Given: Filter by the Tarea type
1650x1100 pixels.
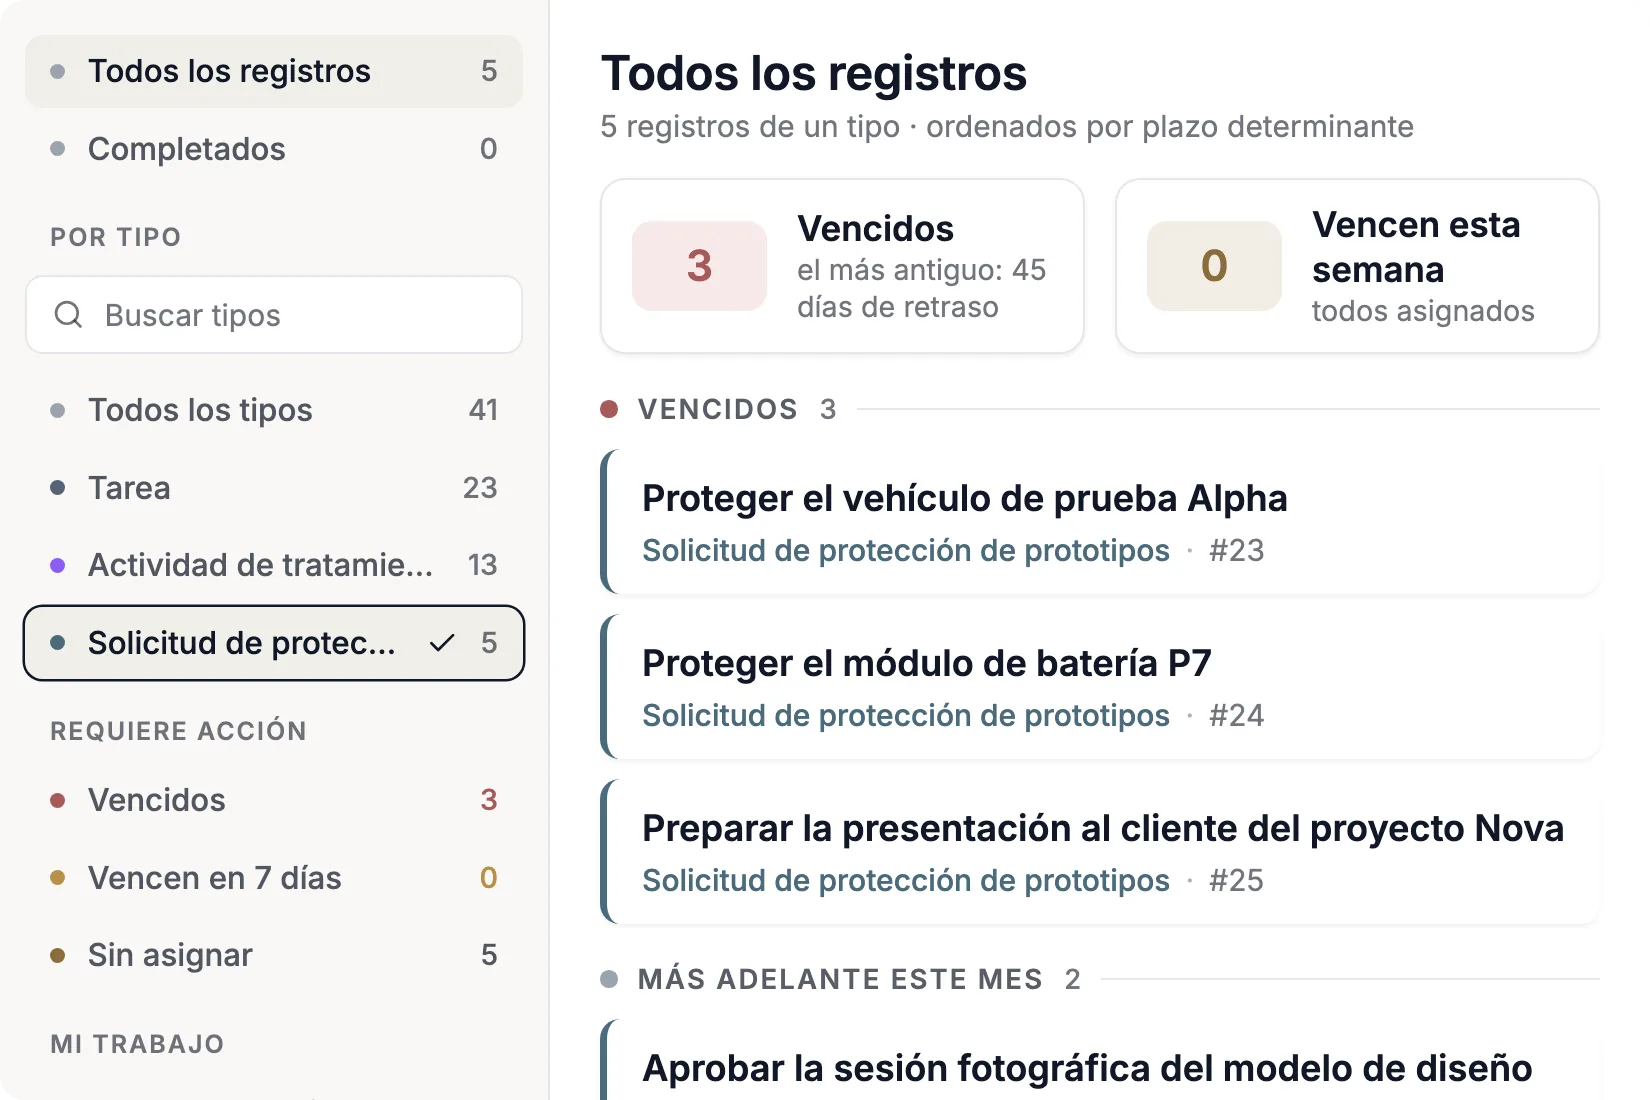Looking at the screenshot, I should coord(274,488).
